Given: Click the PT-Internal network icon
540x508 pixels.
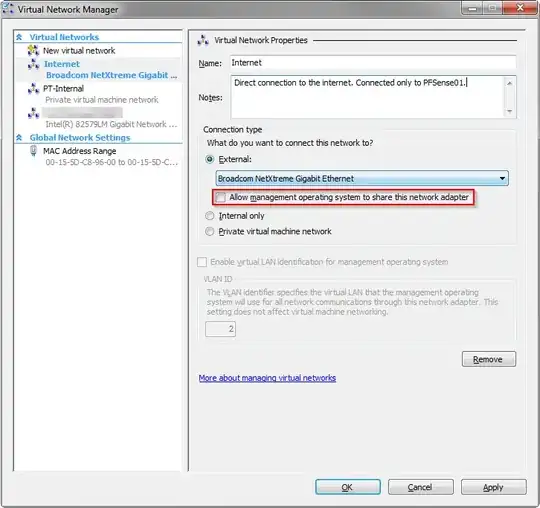Looking at the screenshot, I should click(x=33, y=89).
